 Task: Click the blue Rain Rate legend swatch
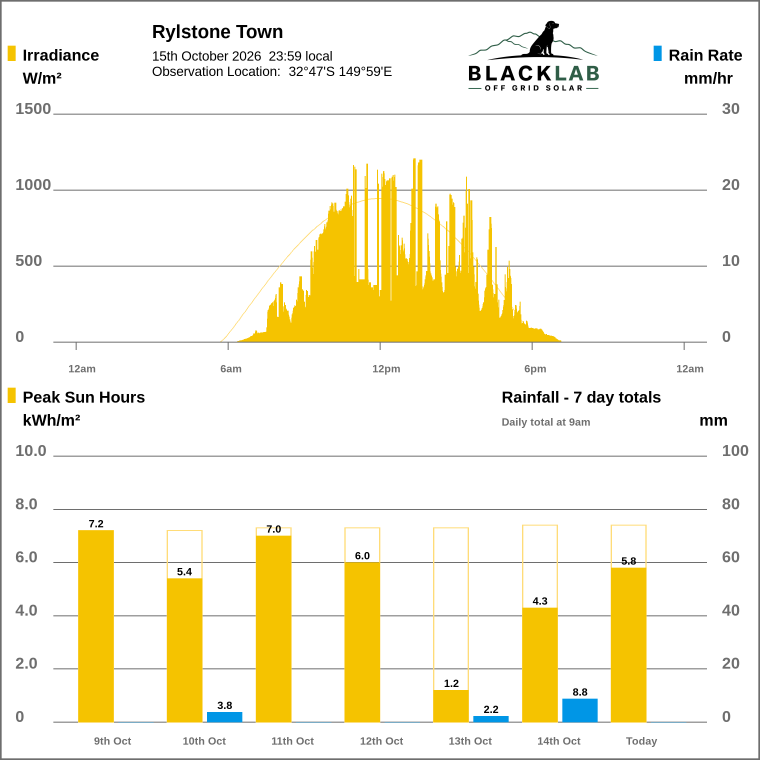coord(657,53)
